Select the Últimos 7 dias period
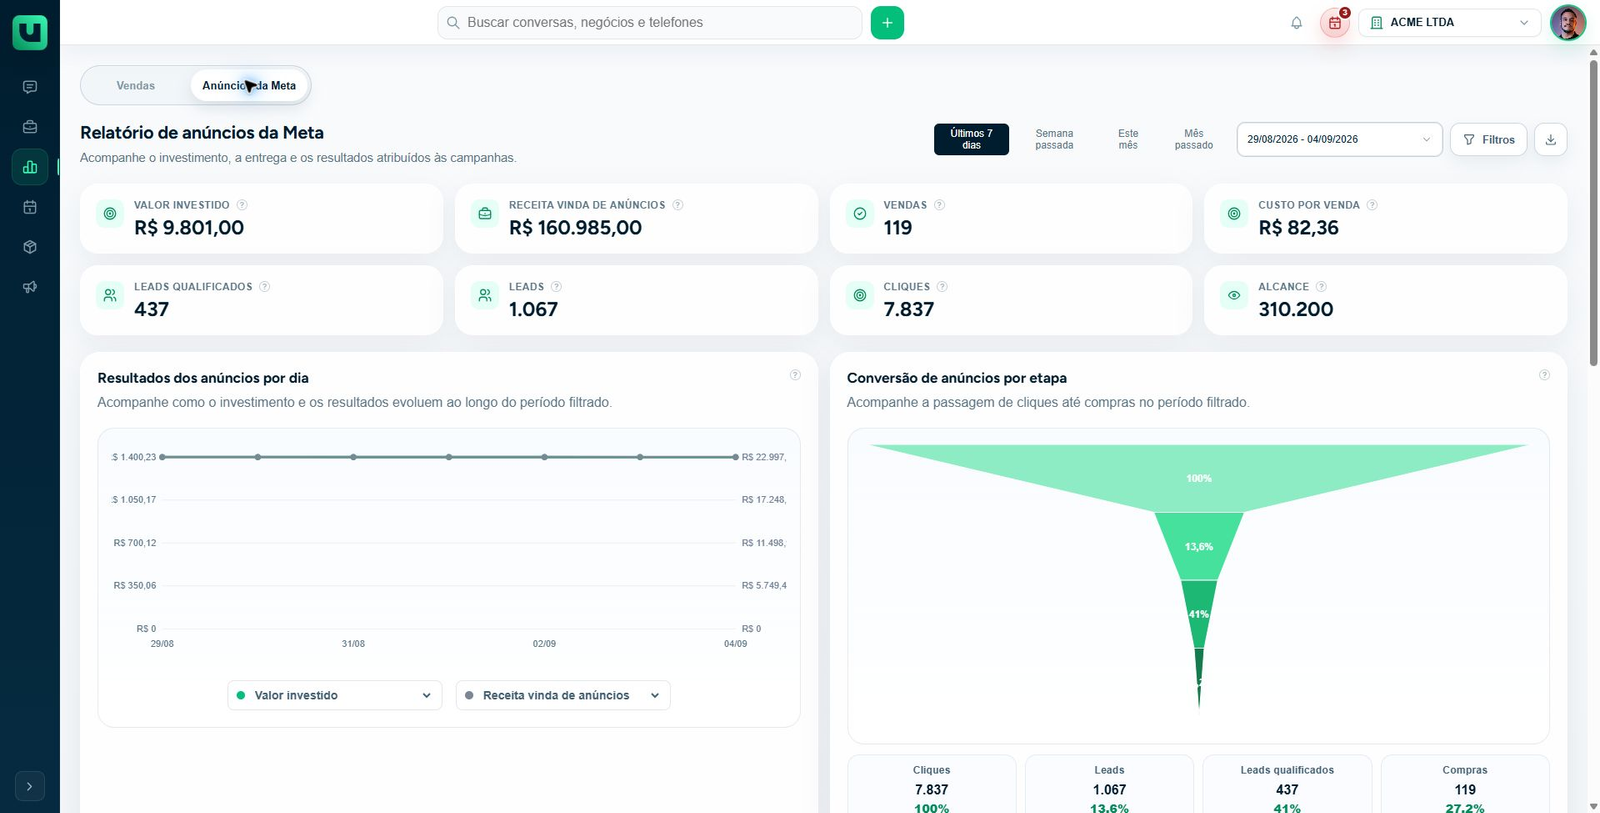 click(971, 139)
